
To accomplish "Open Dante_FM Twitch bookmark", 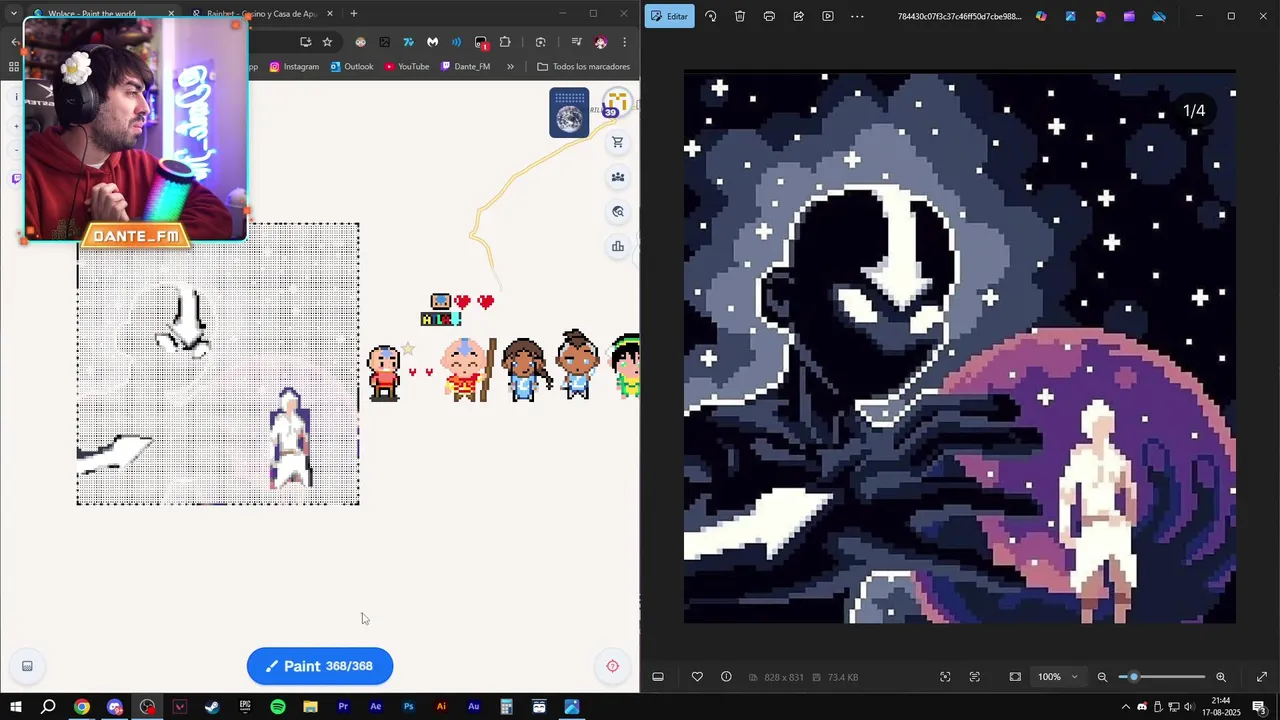I will (466, 67).
